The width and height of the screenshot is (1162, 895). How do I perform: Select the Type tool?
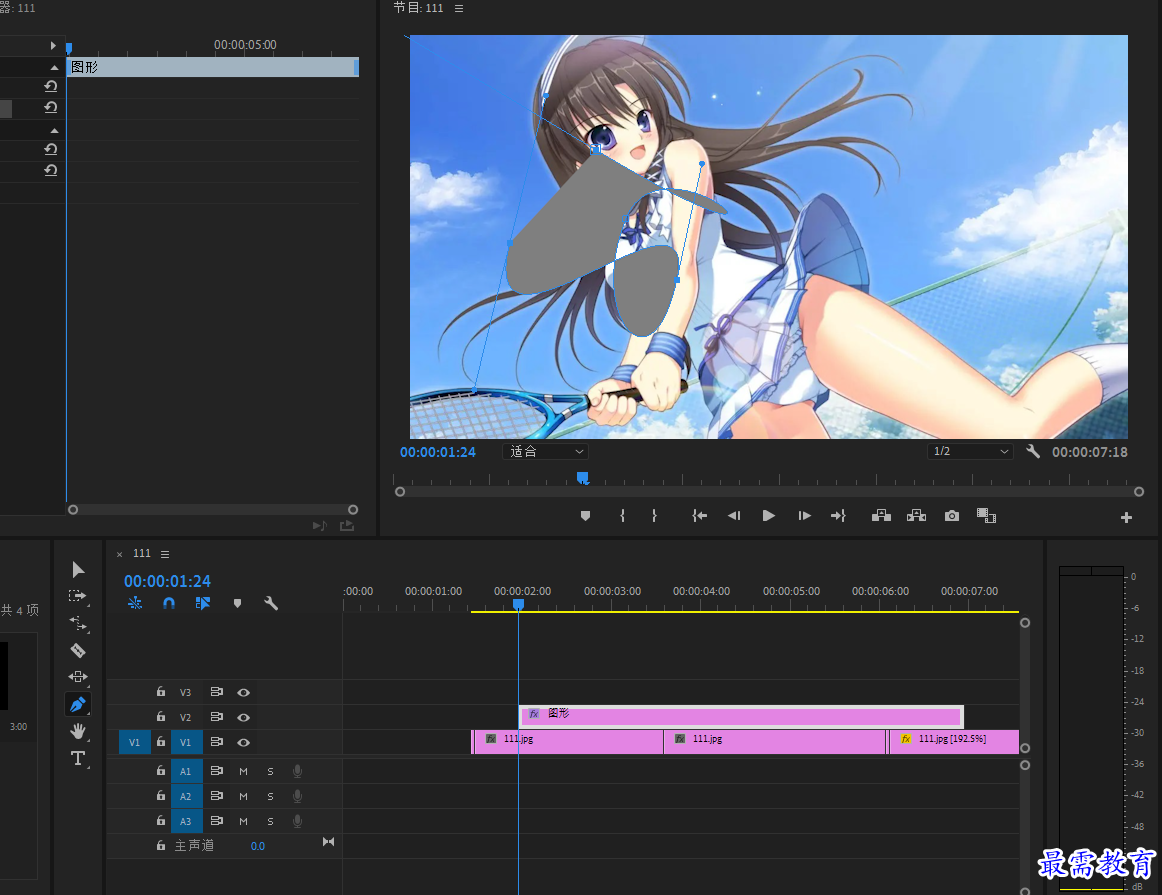78,758
